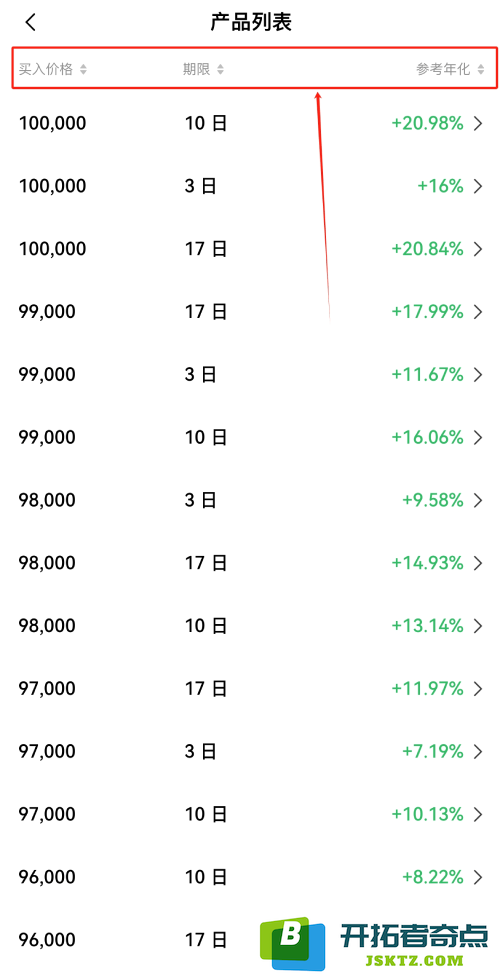Sort by 参考年化 arrows icon
The width and height of the screenshot is (500, 974).
point(481,69)
